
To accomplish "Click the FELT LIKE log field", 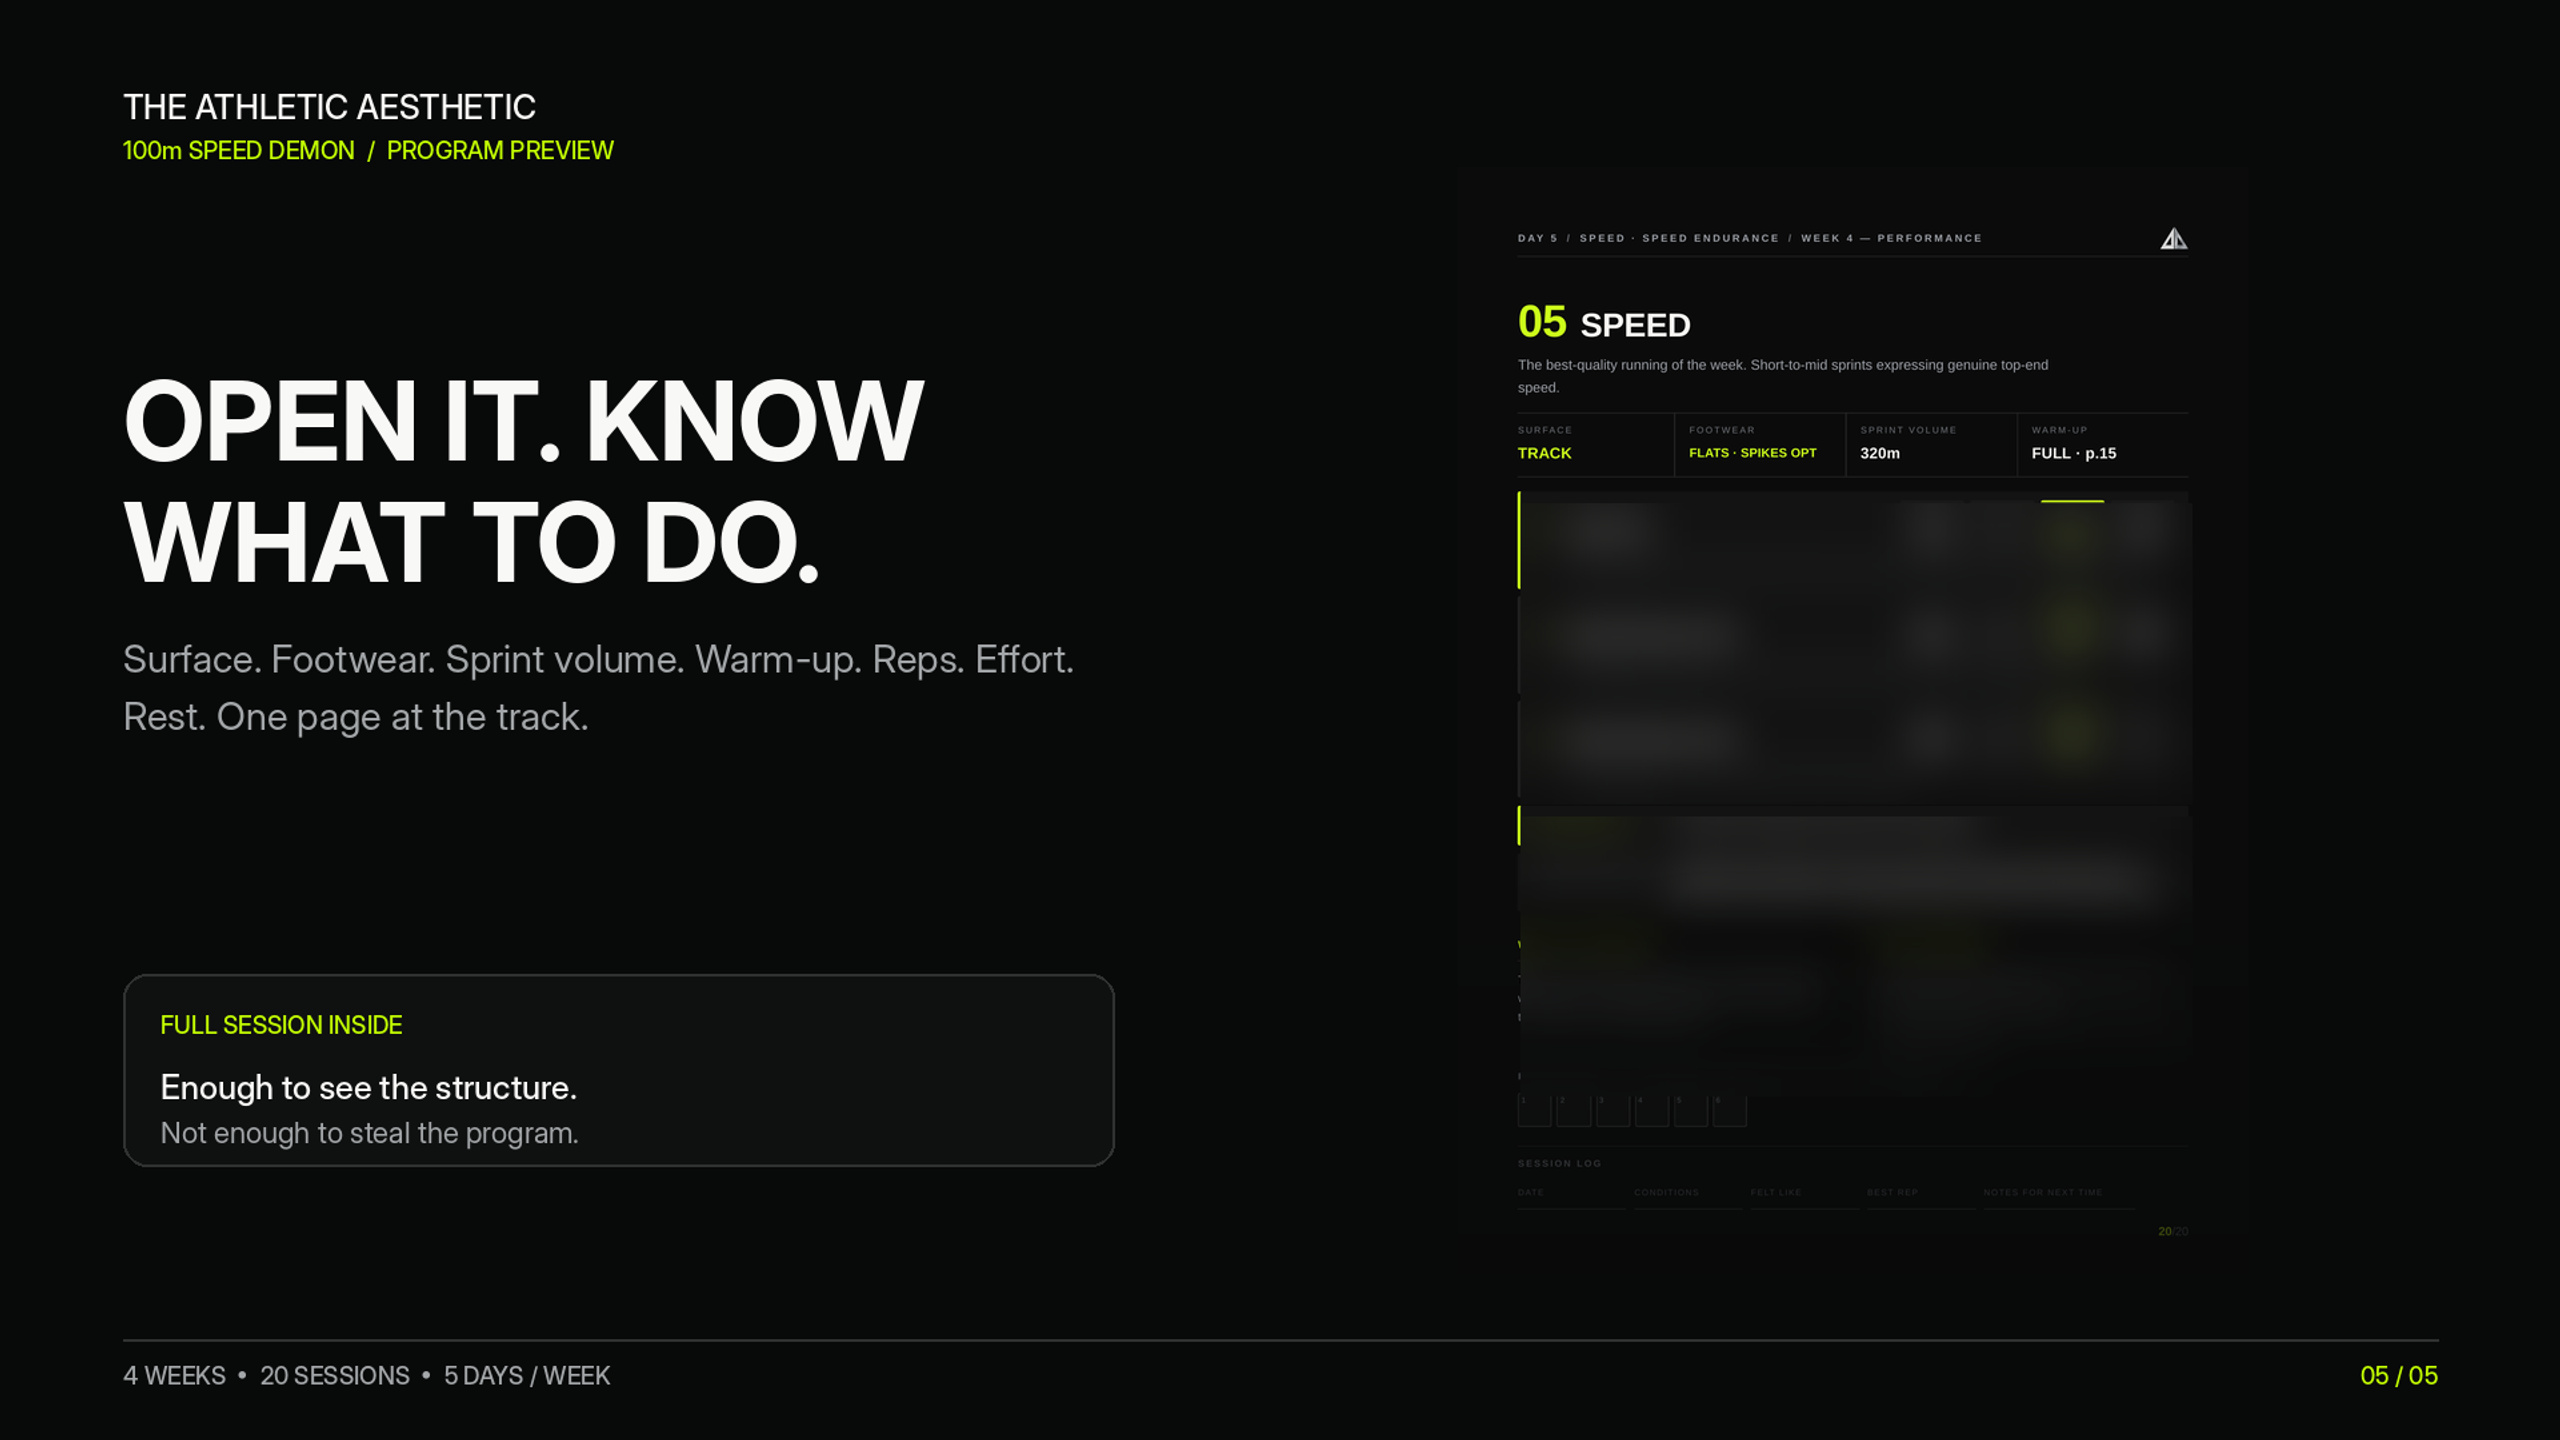I will (x=1804, y=1198).
